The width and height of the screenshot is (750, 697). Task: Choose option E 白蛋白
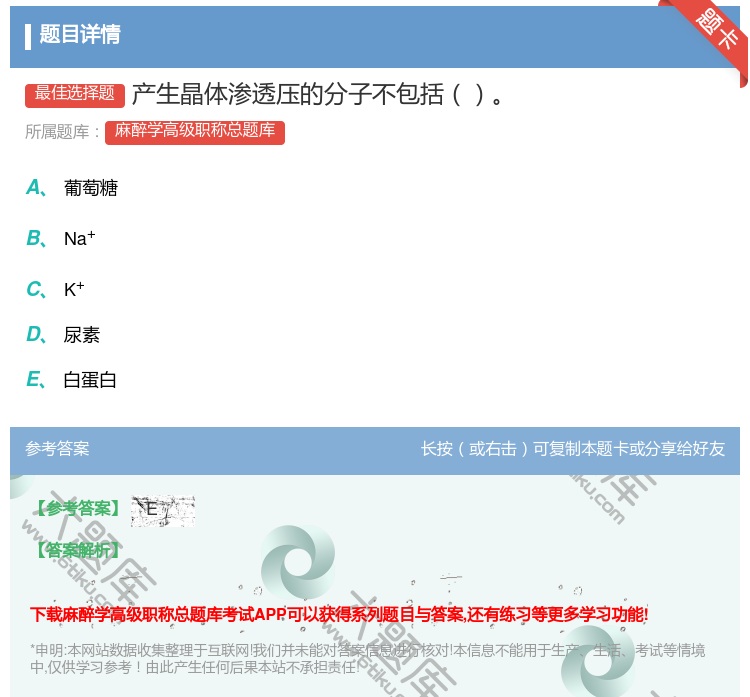[x=90, y=380]
